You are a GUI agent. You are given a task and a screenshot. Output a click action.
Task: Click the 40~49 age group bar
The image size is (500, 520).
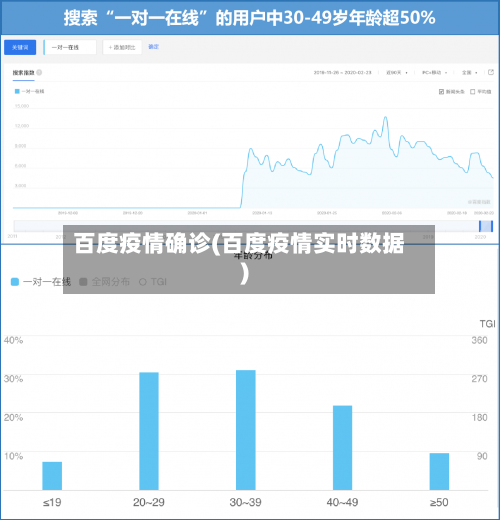342,448
